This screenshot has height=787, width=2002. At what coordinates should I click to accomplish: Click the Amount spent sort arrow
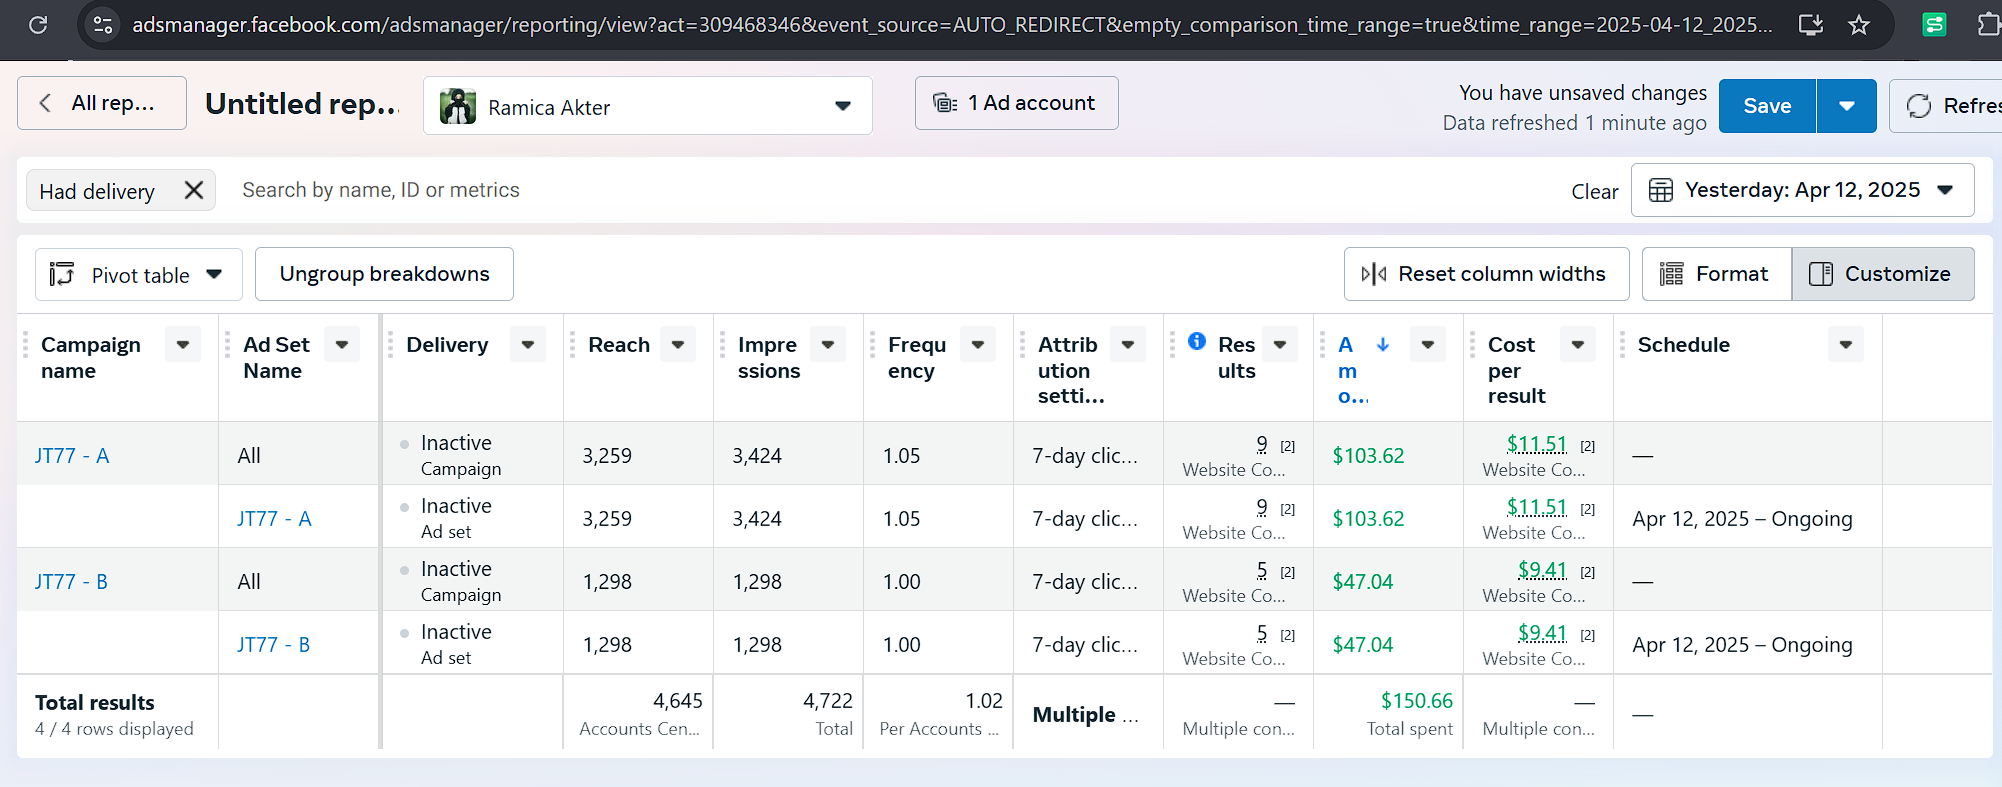tap(1383, 345)
